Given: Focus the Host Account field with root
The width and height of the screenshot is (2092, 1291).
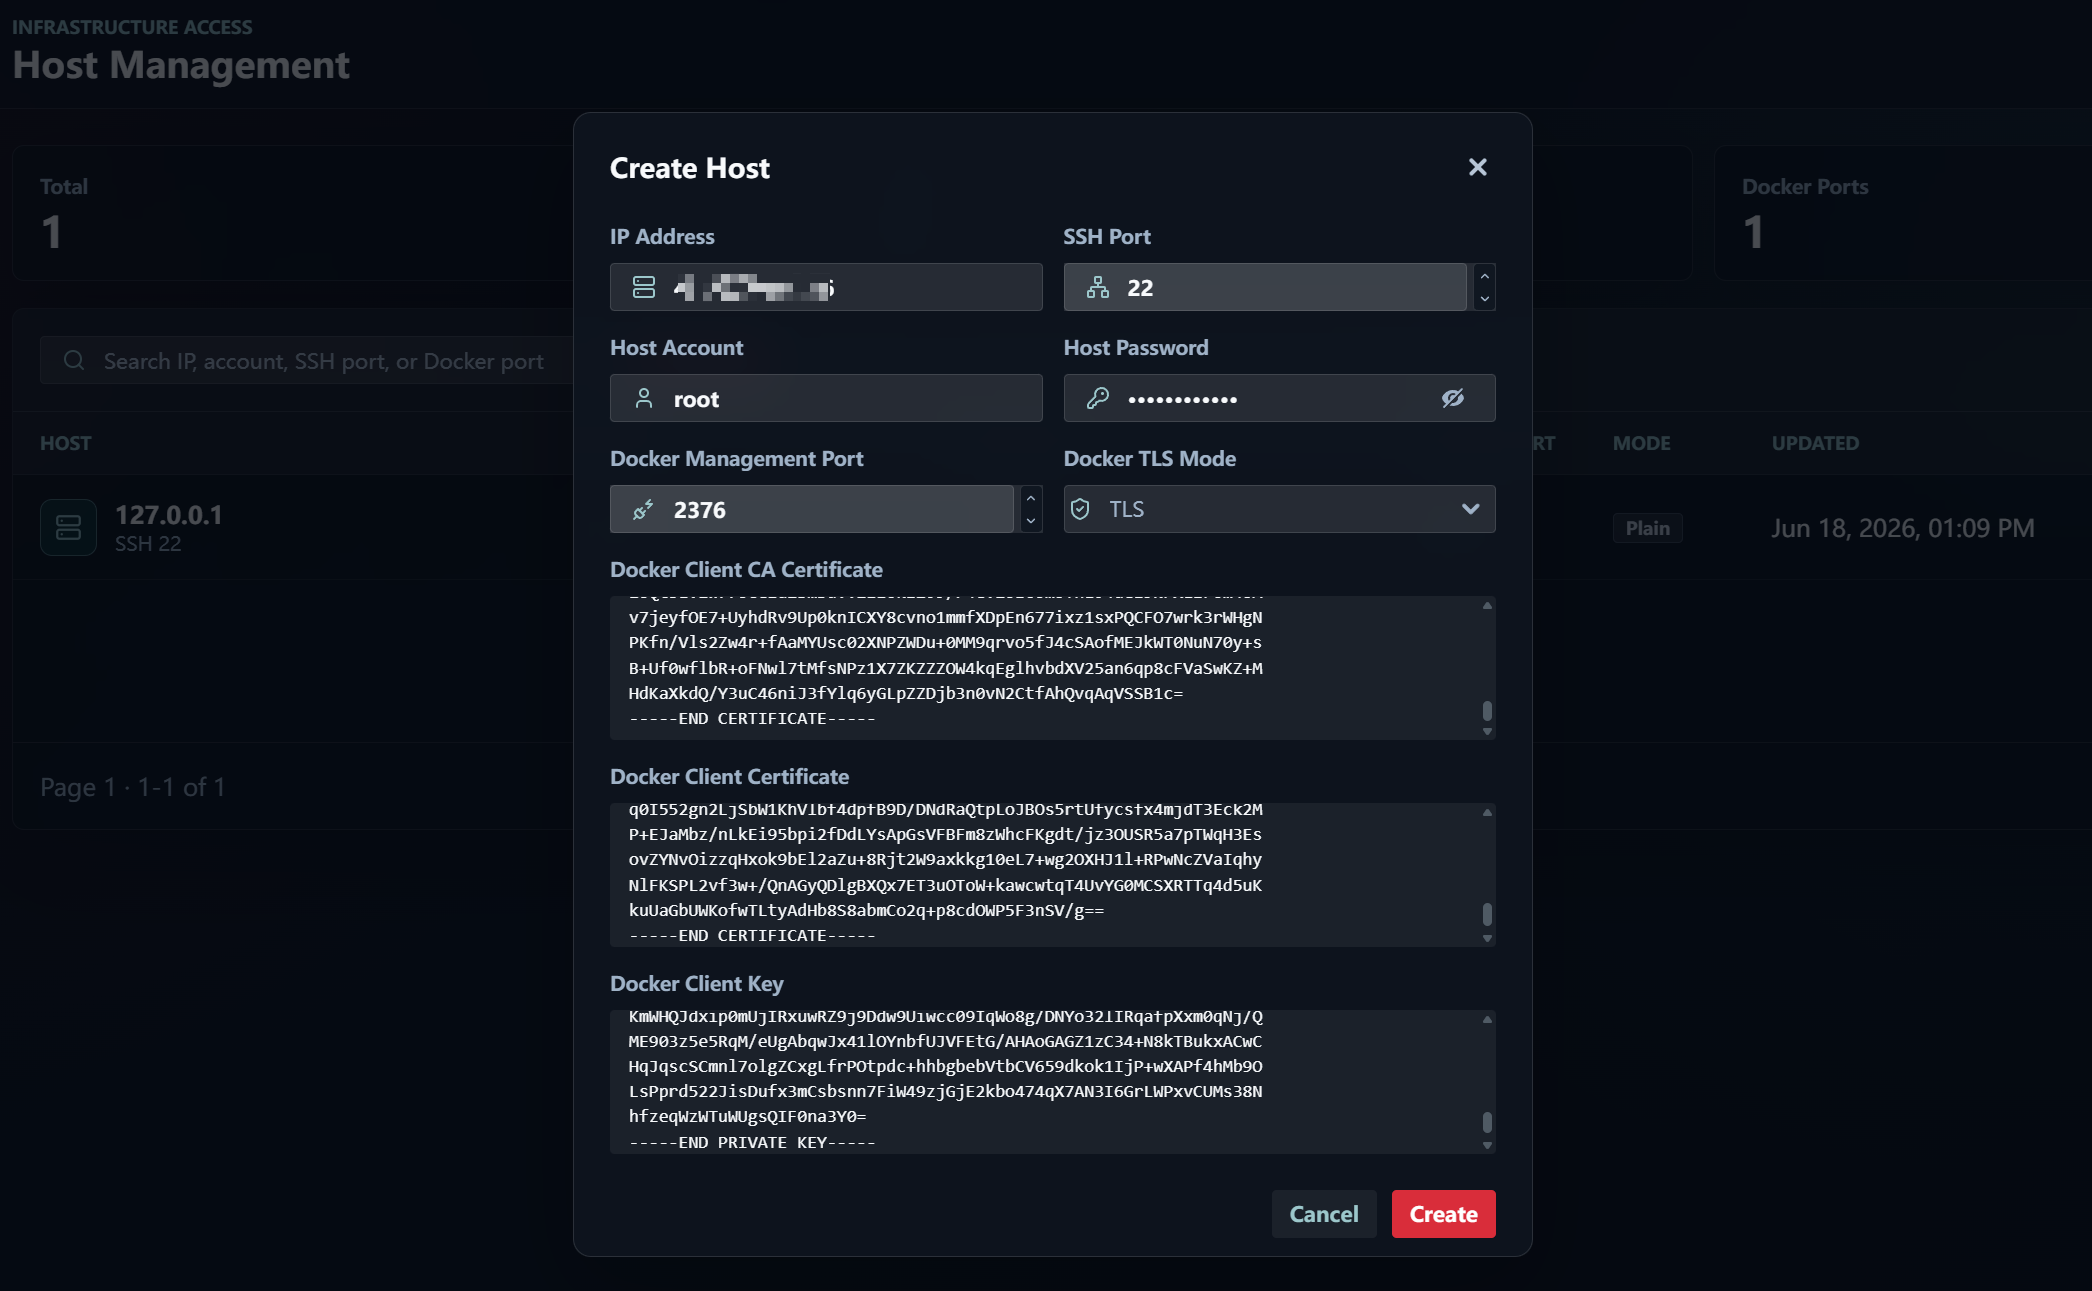Looking at the screenshot, I should [x=826, y=398].
